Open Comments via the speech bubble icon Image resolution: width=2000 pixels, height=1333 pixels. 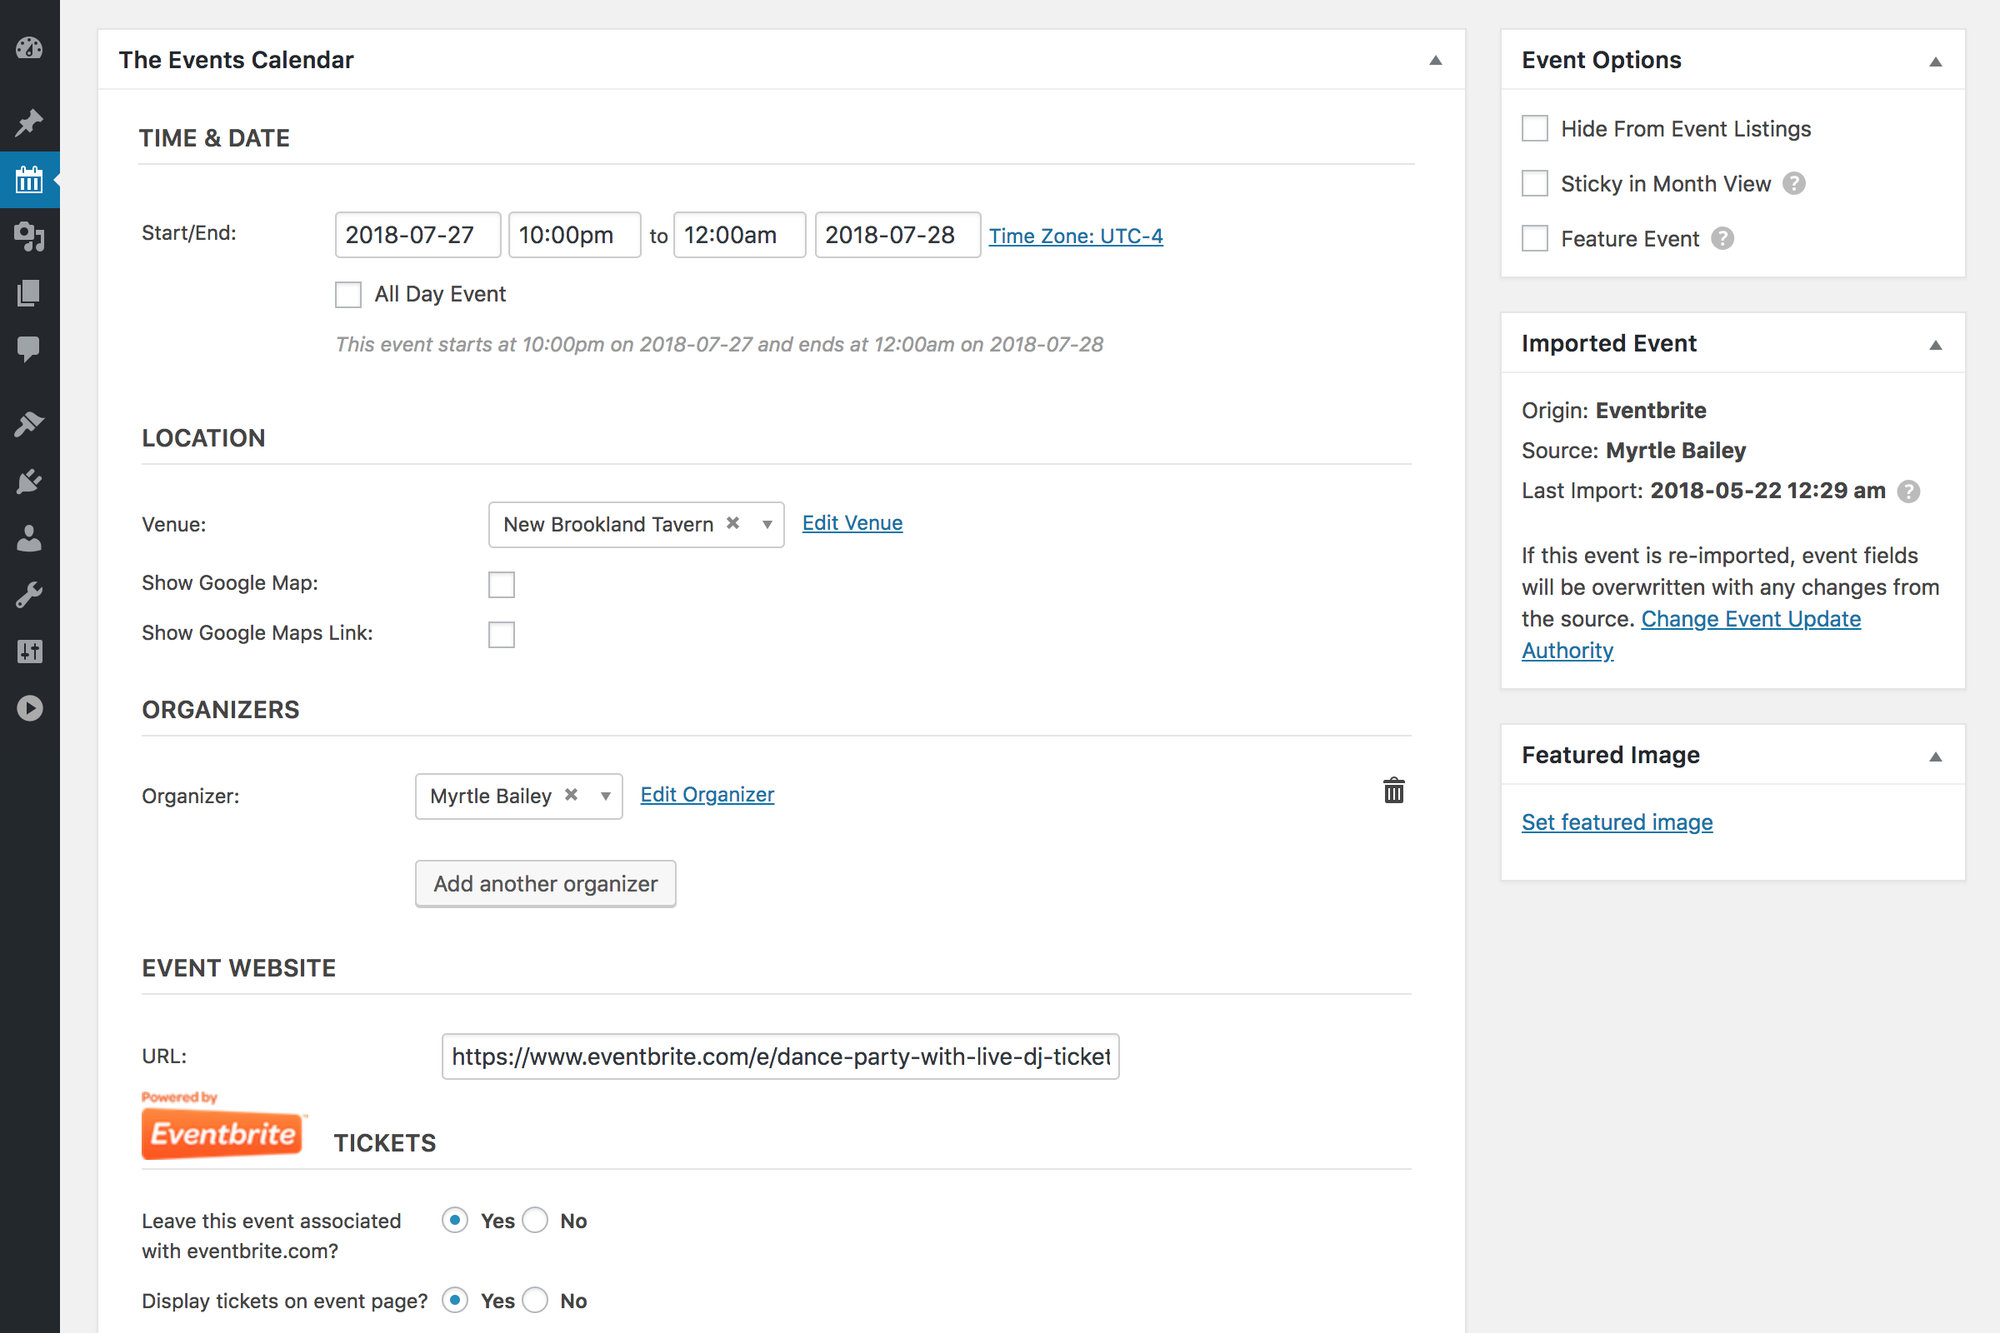point(29,349)
